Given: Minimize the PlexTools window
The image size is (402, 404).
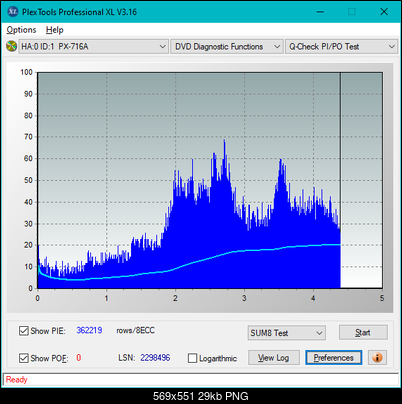Looking at the screenshot, I should (320, 12).
